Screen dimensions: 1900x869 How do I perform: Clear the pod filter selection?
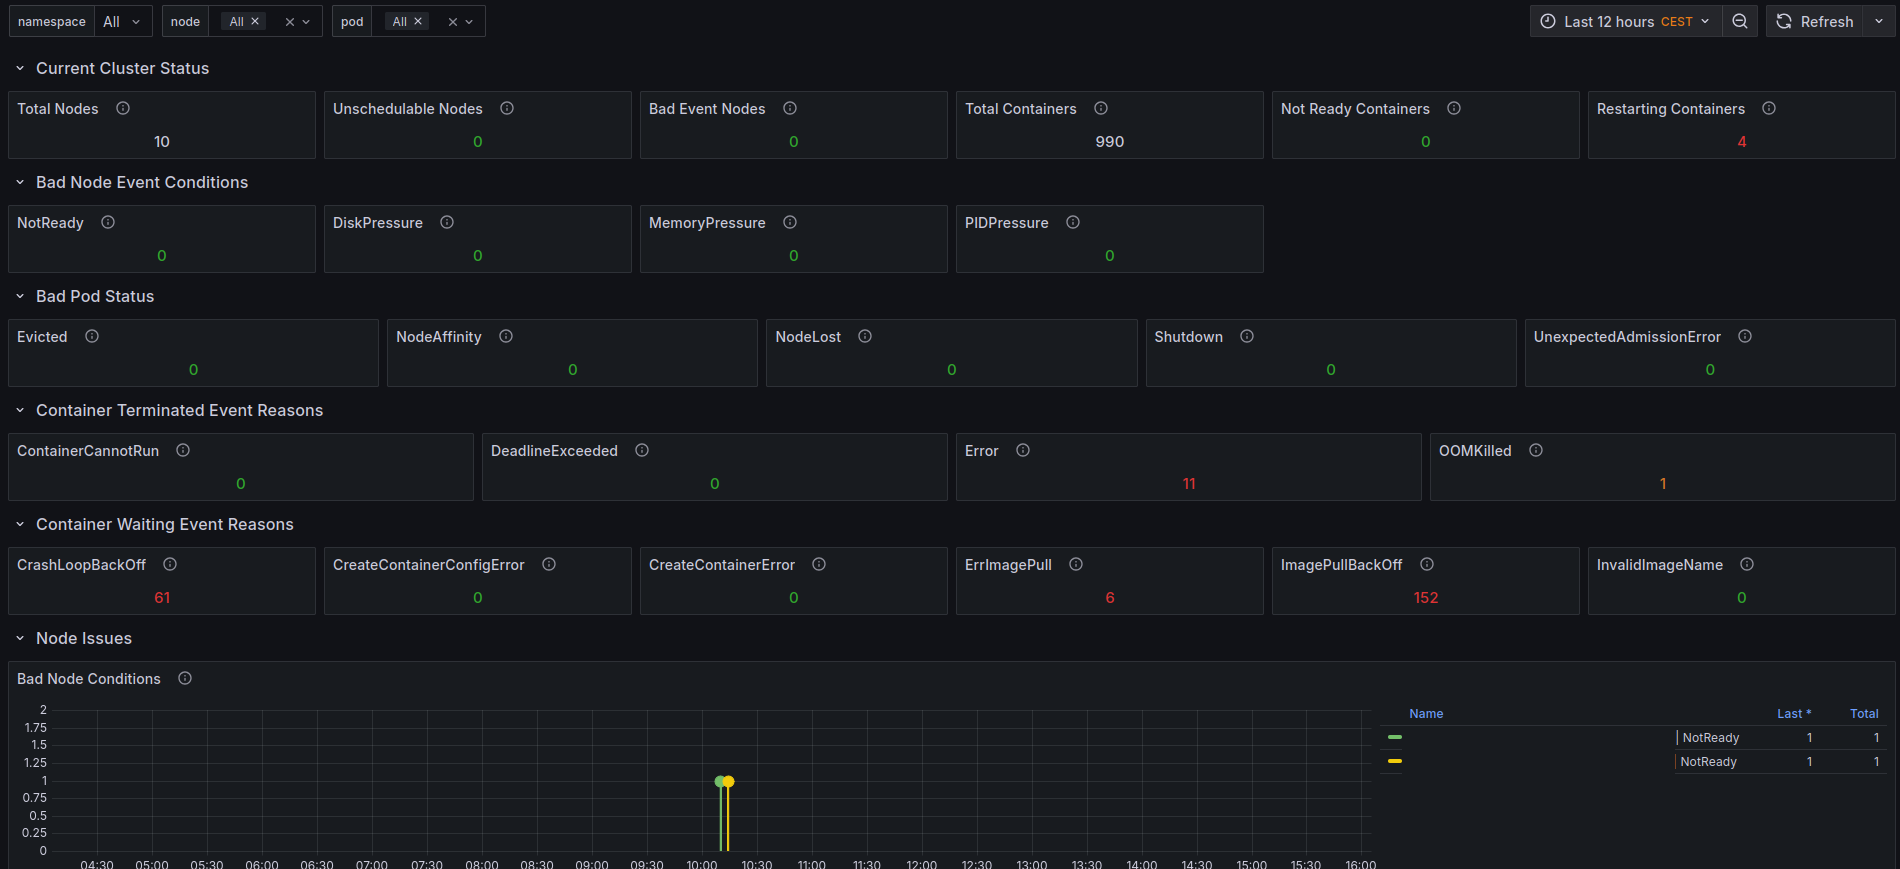[x=452, y=21]
